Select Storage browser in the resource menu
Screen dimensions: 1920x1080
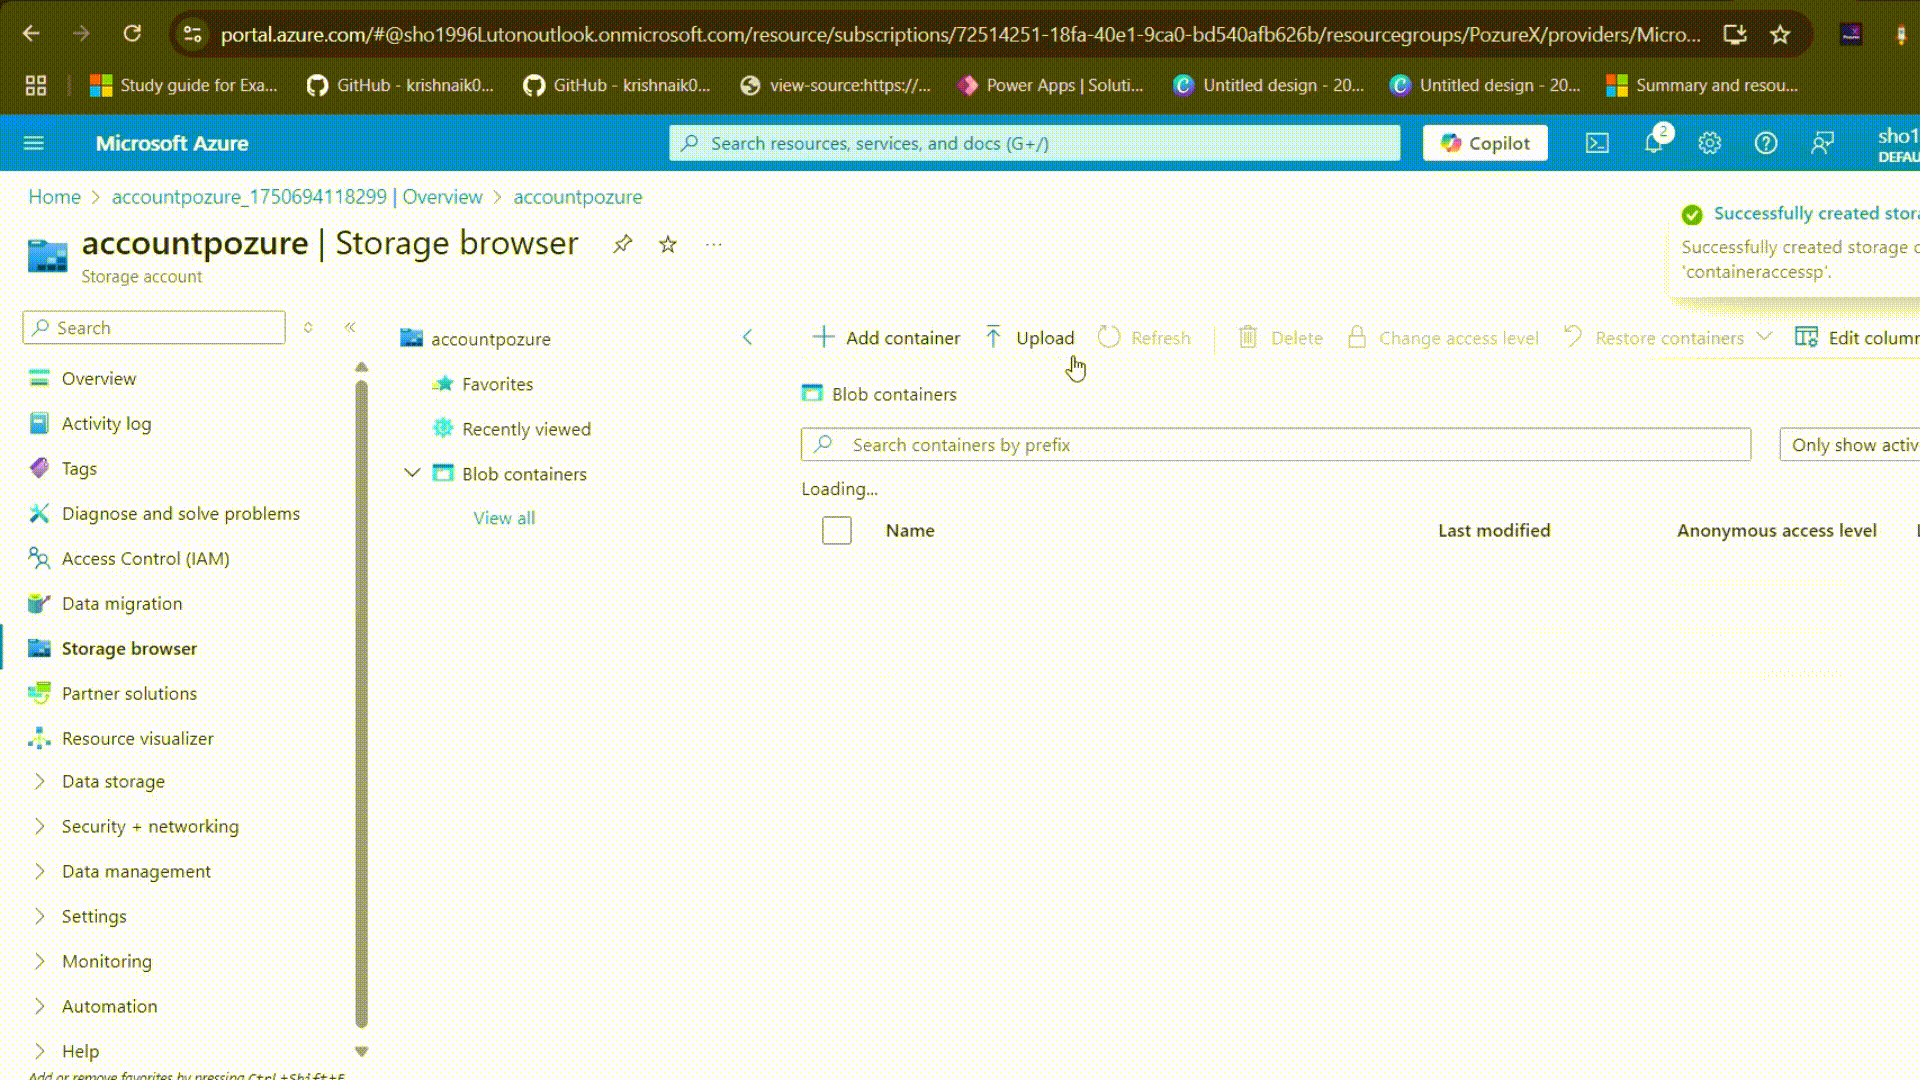(129, 648)
